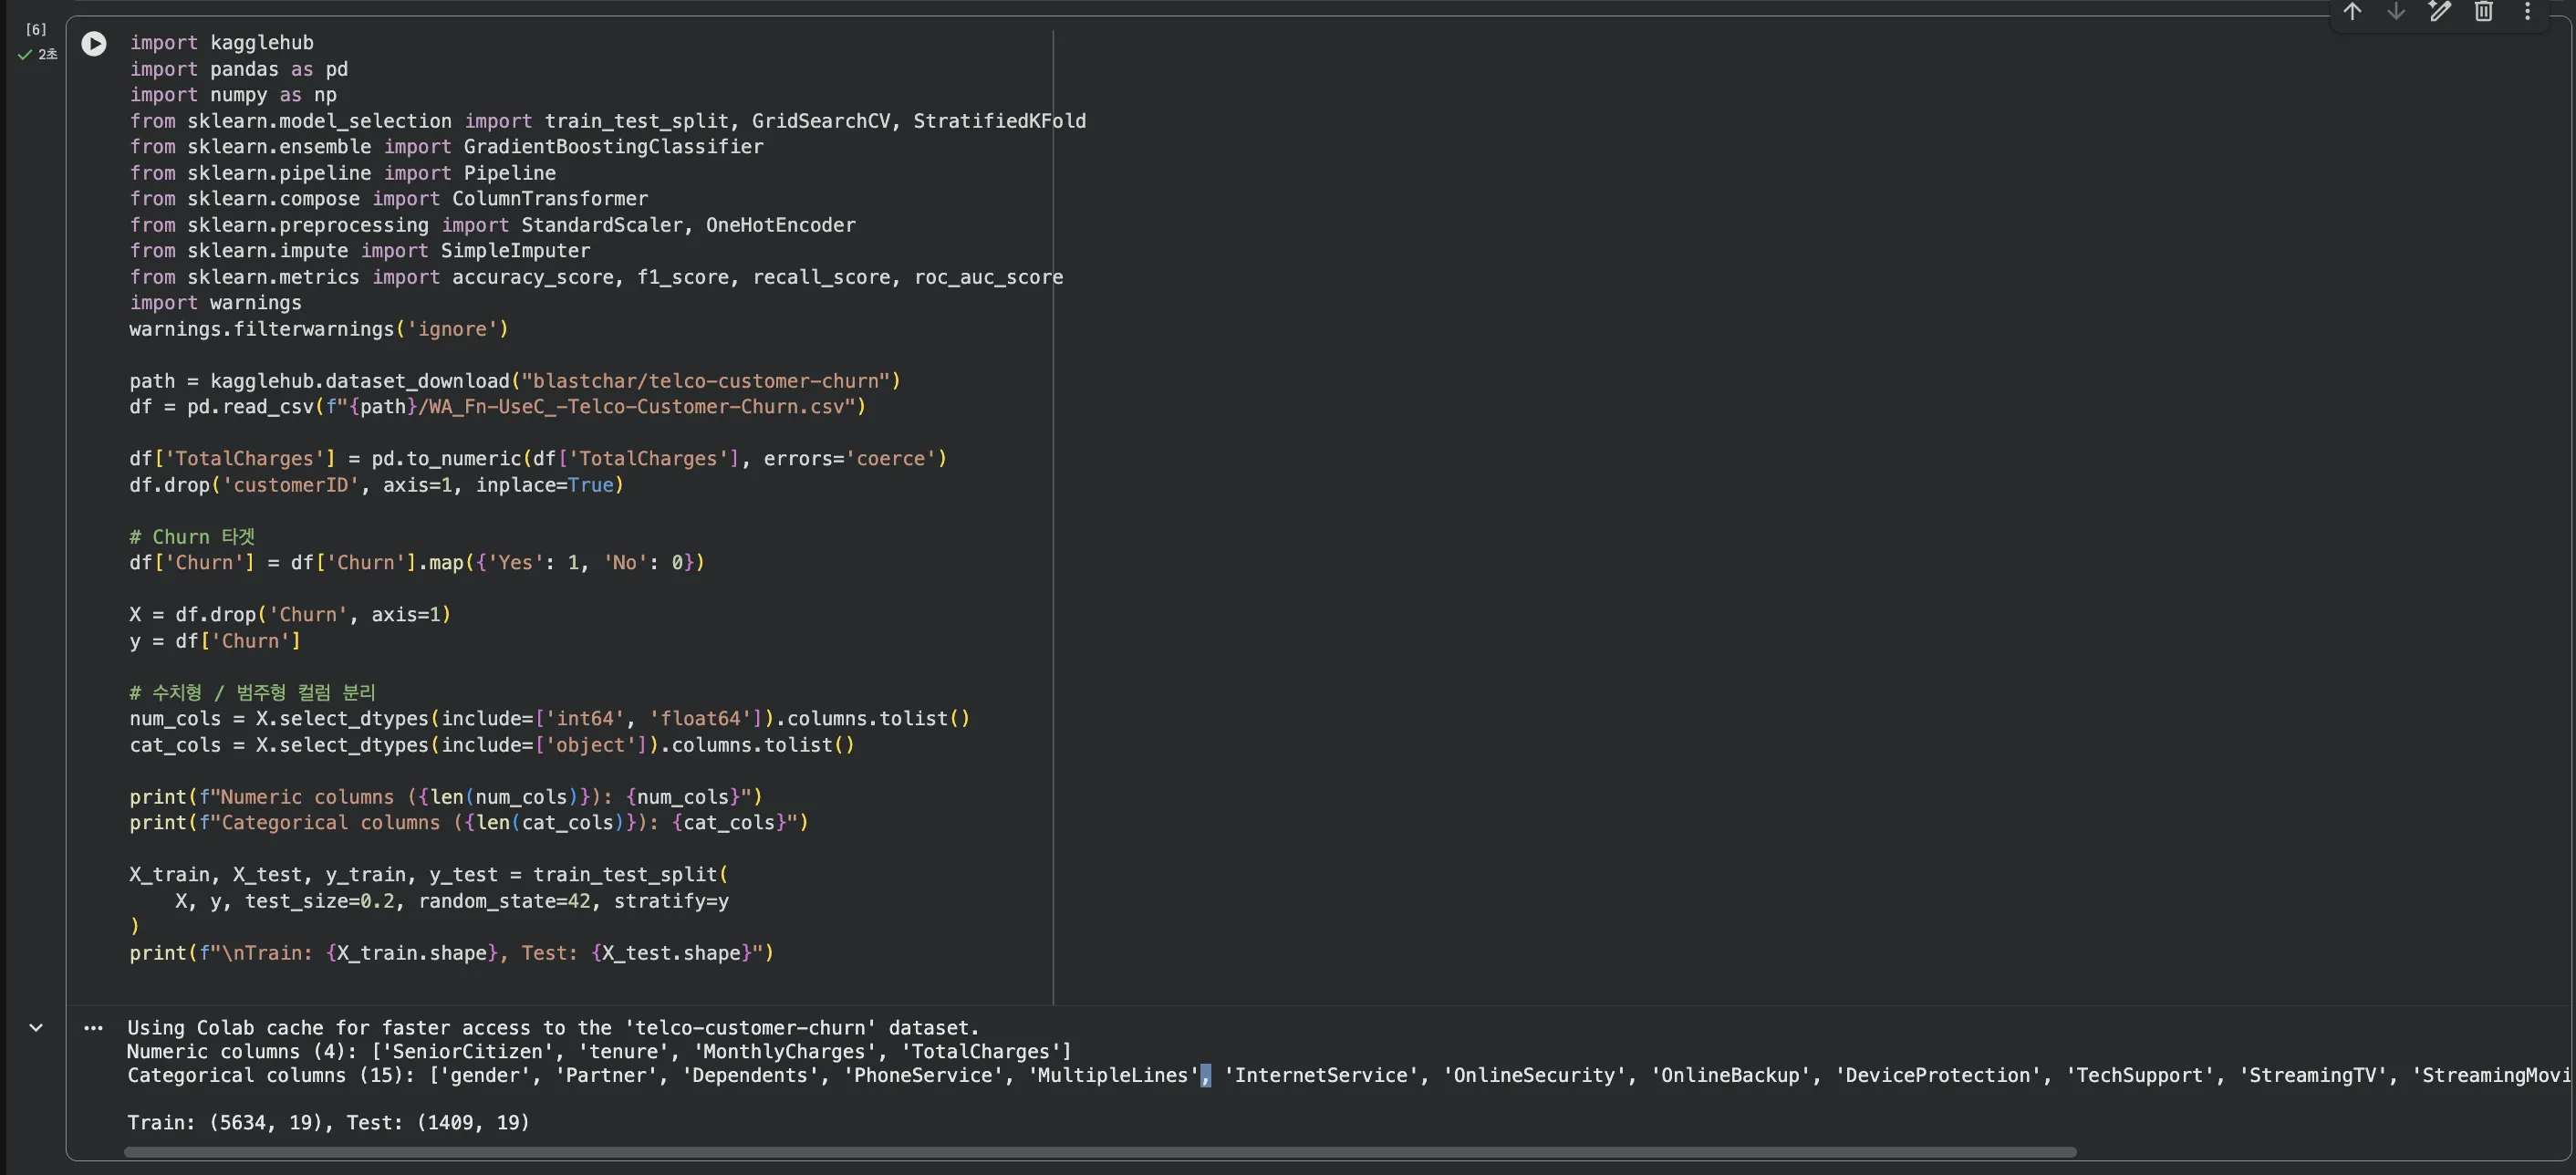Run the code cell
Screen dimensions: 2576x1175
coord(94,44)
